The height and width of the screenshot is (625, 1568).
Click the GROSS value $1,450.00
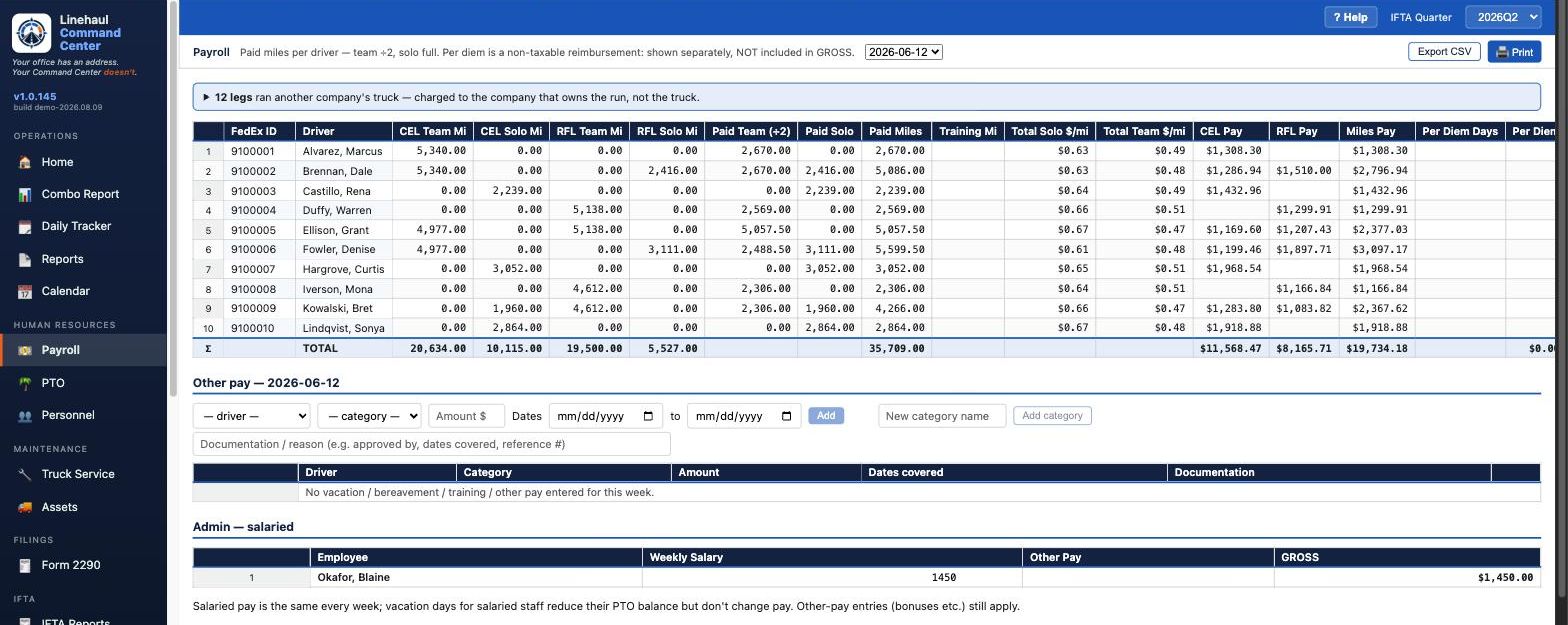coord(1505,577)
